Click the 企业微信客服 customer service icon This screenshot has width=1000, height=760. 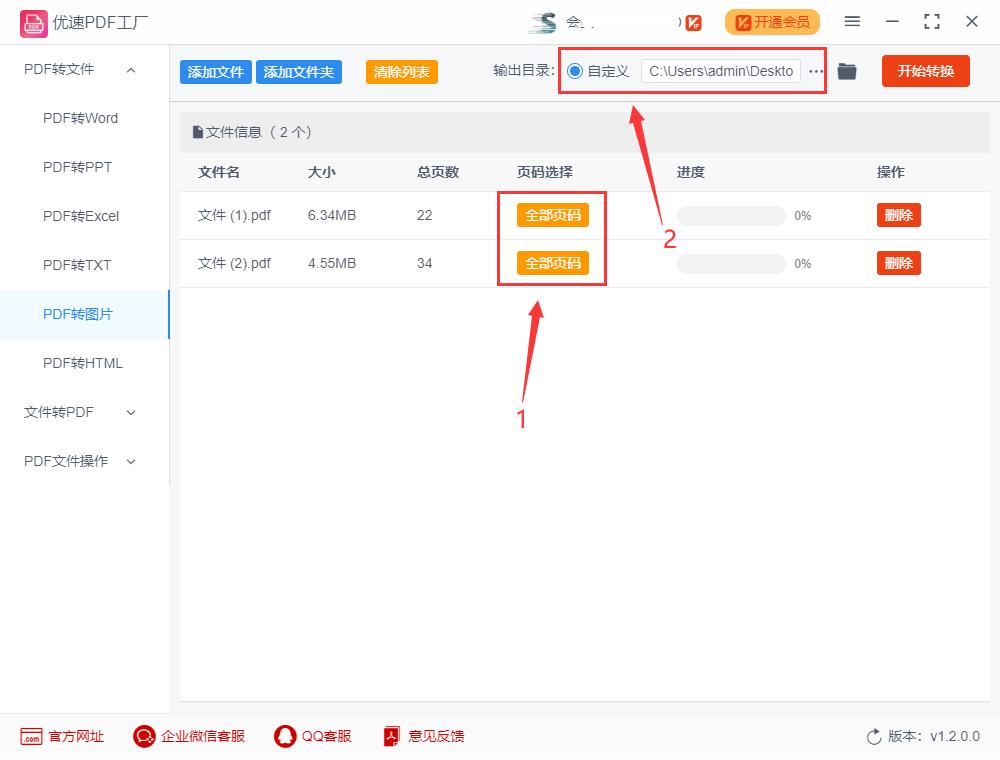(x=143, y=736)
